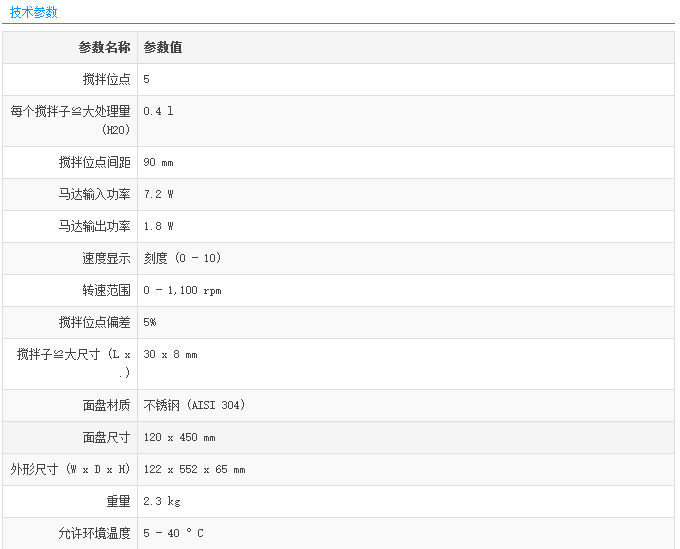The width and height of the screenshot is (680, 549).
Task: Click the 0.4 l processing volume value
Action: click(158, 111)
